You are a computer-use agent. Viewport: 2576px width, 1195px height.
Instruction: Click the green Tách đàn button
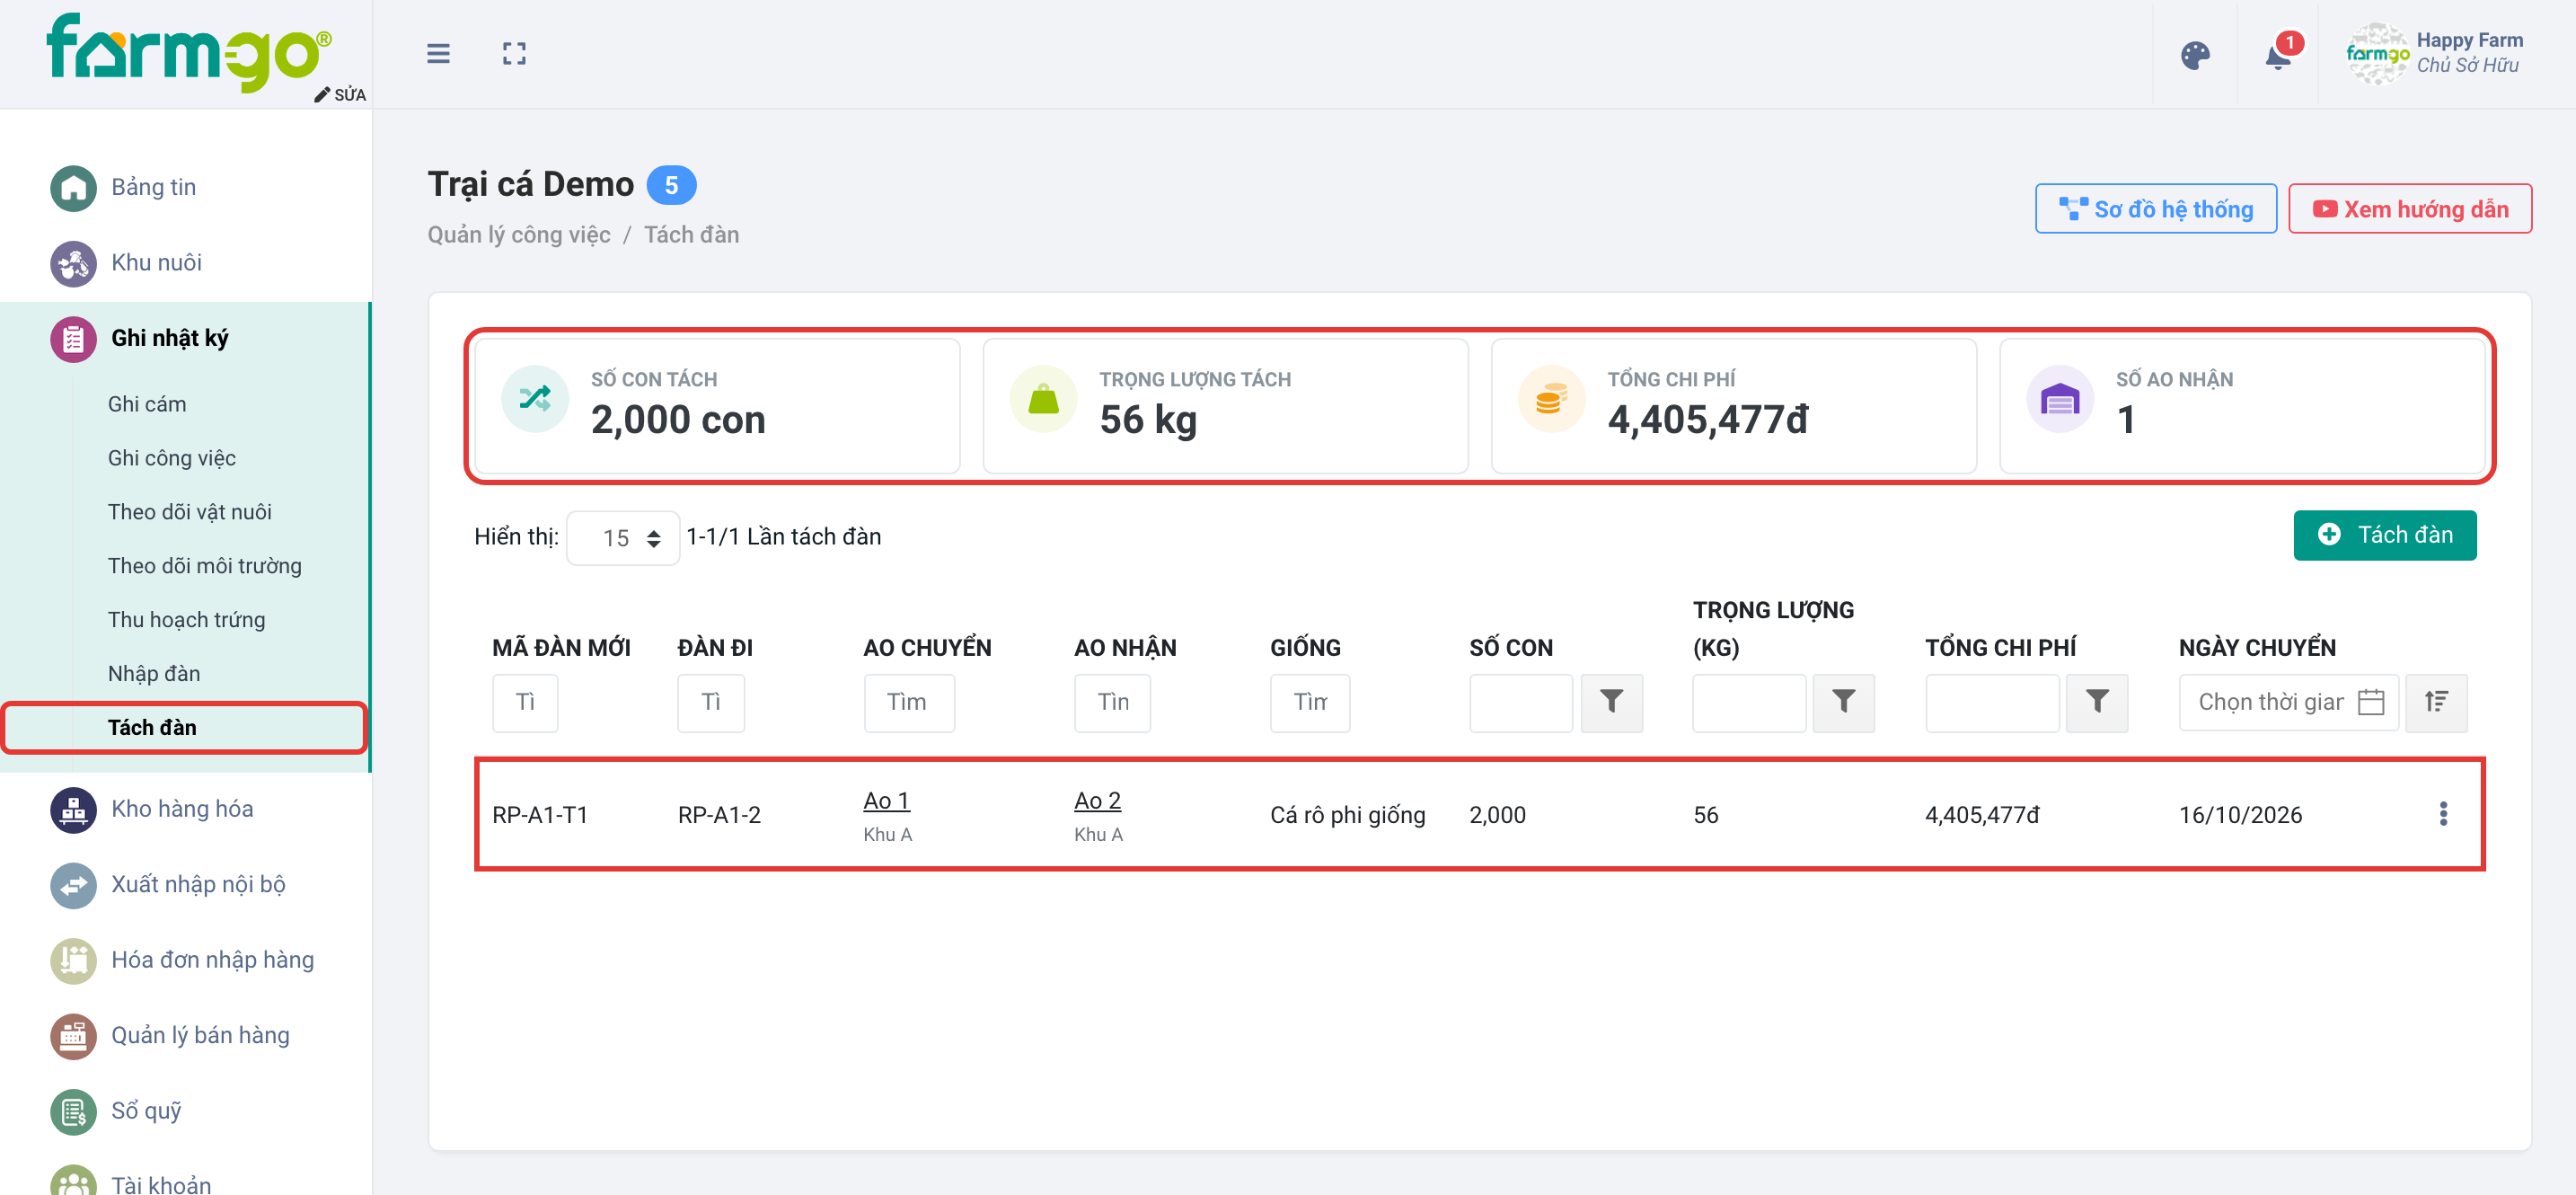tap(2384, 535)
